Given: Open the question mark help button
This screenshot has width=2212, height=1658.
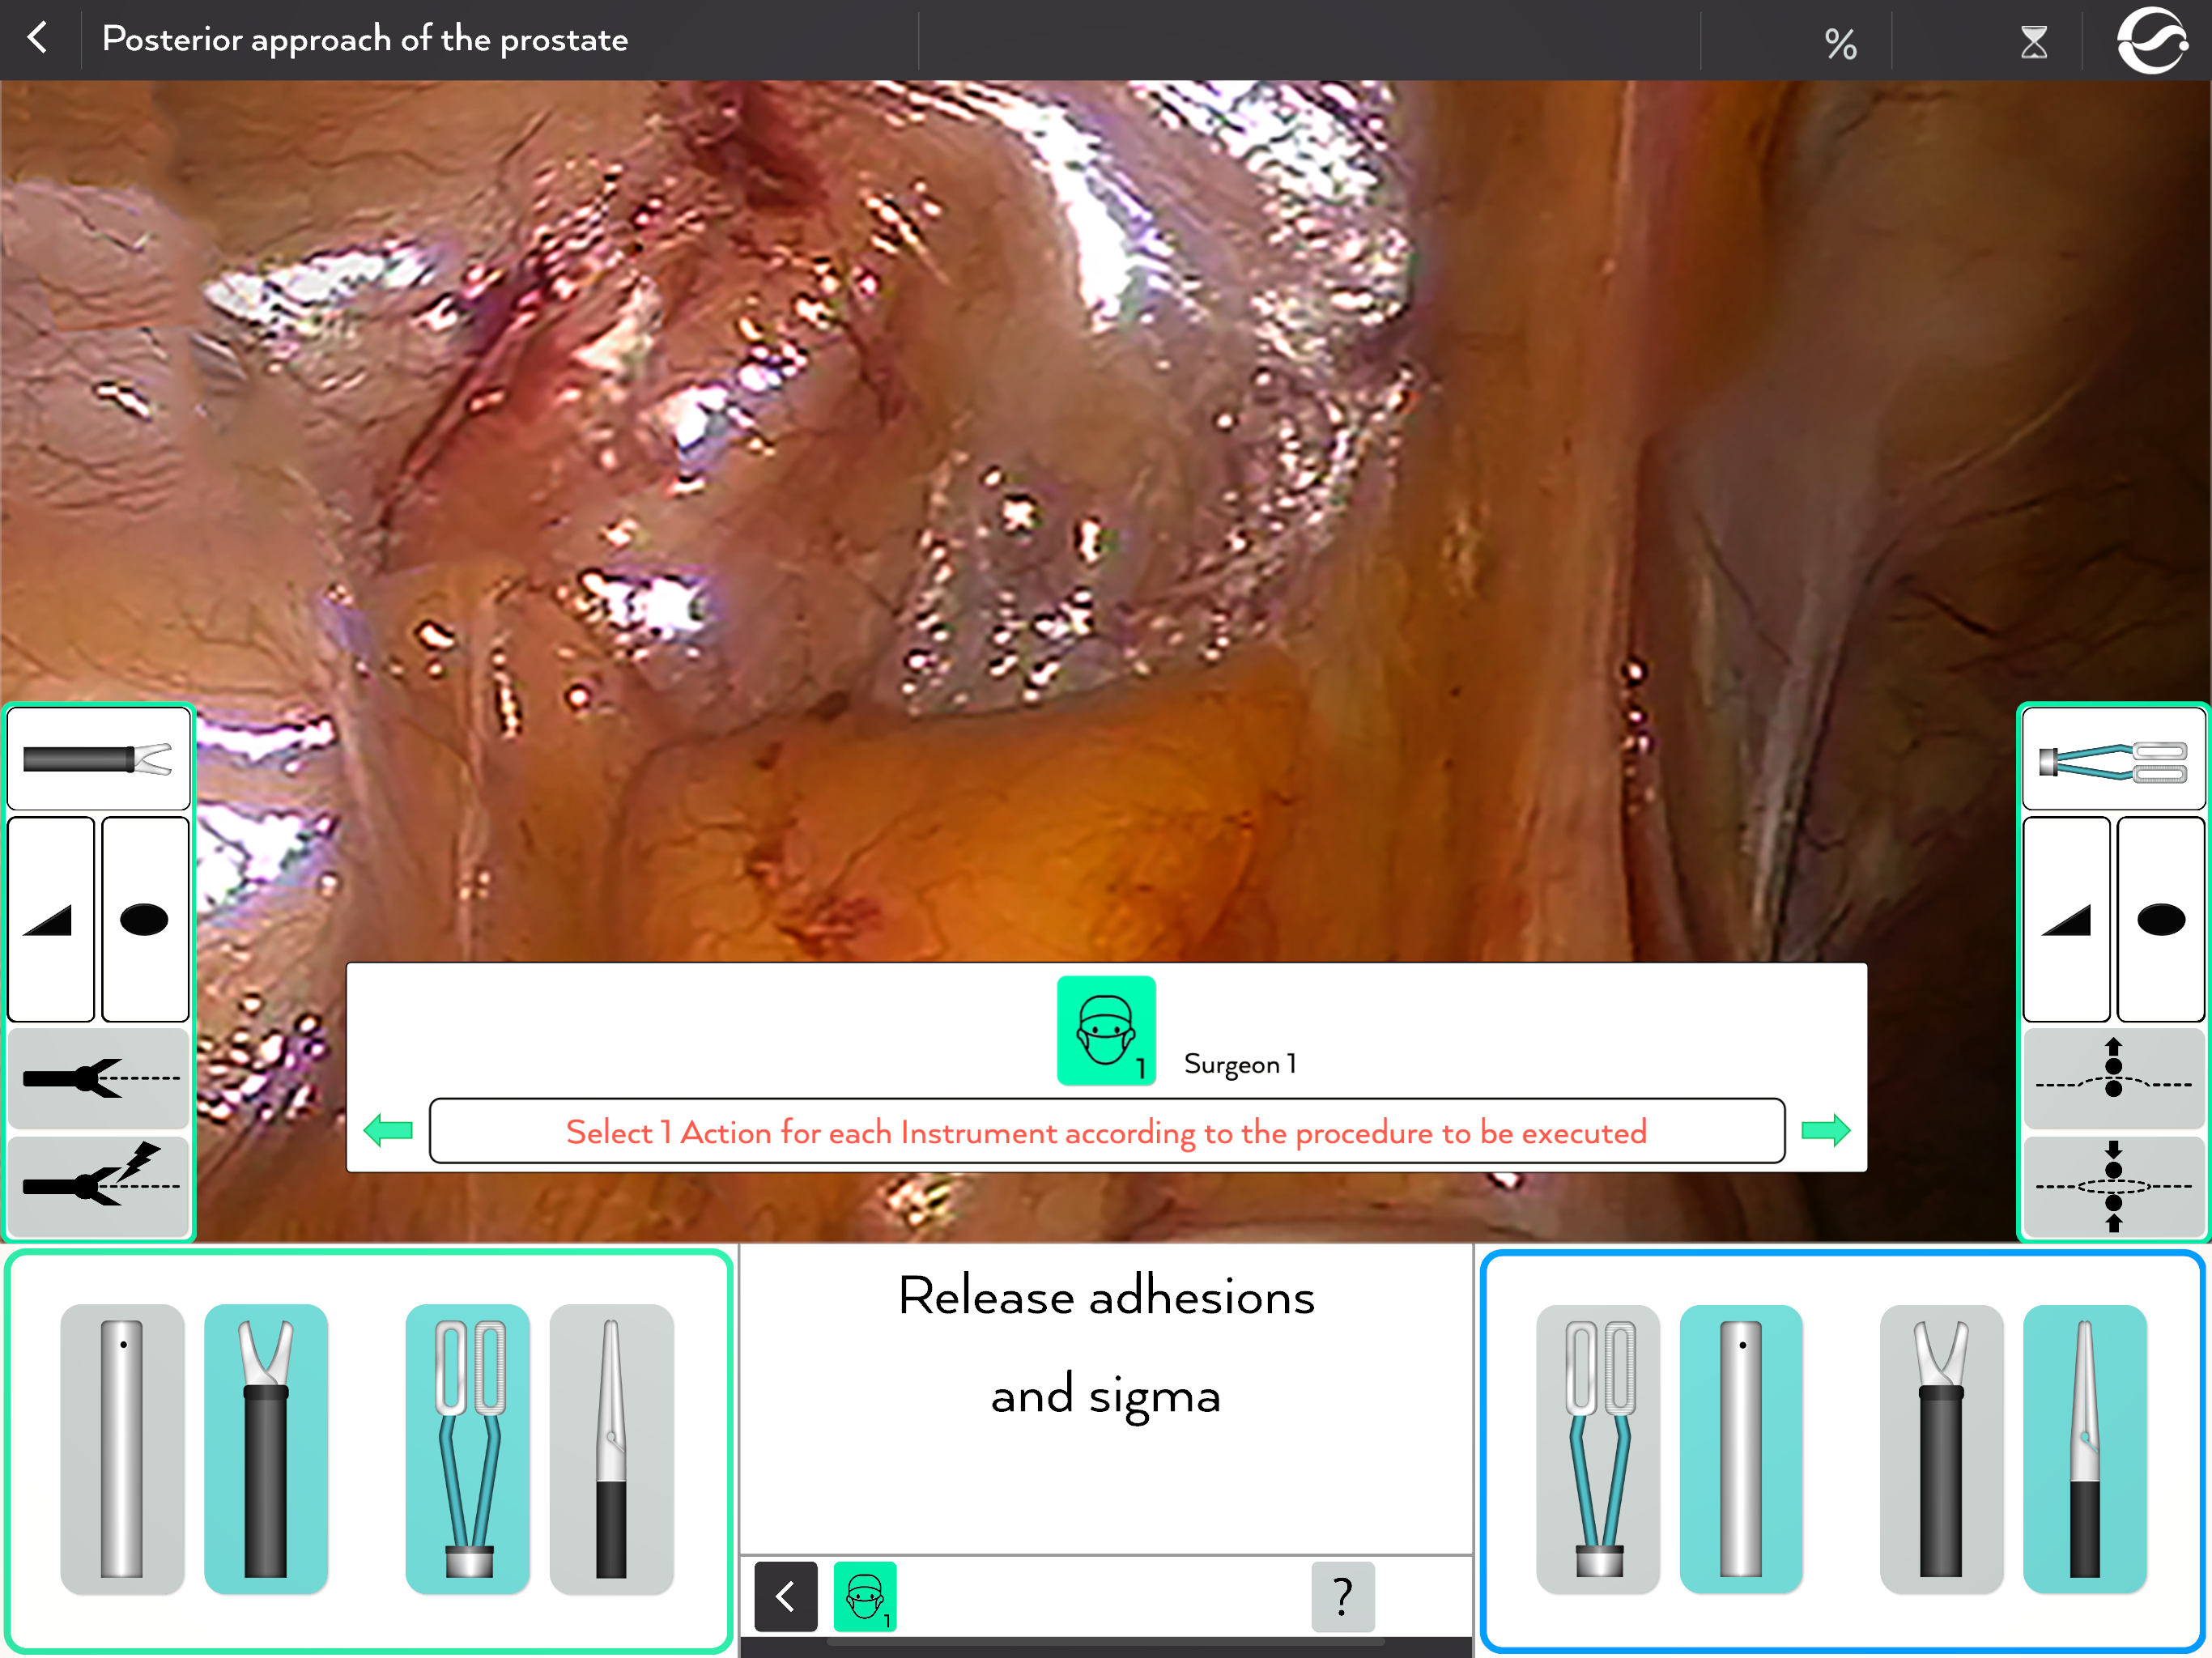Looking at the screenshot, I should click(x=1342, y=1596).
